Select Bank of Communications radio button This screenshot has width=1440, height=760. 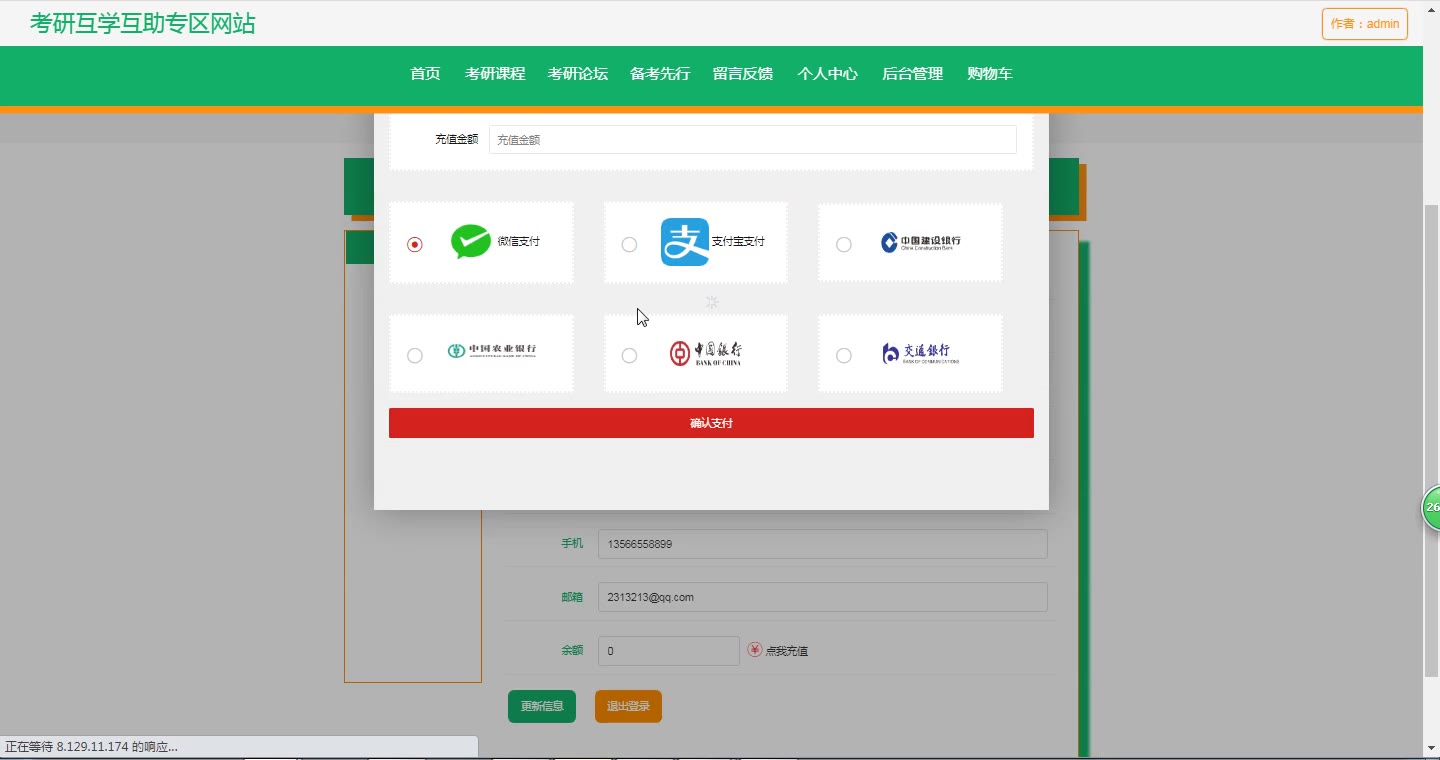tap(844, 355)
